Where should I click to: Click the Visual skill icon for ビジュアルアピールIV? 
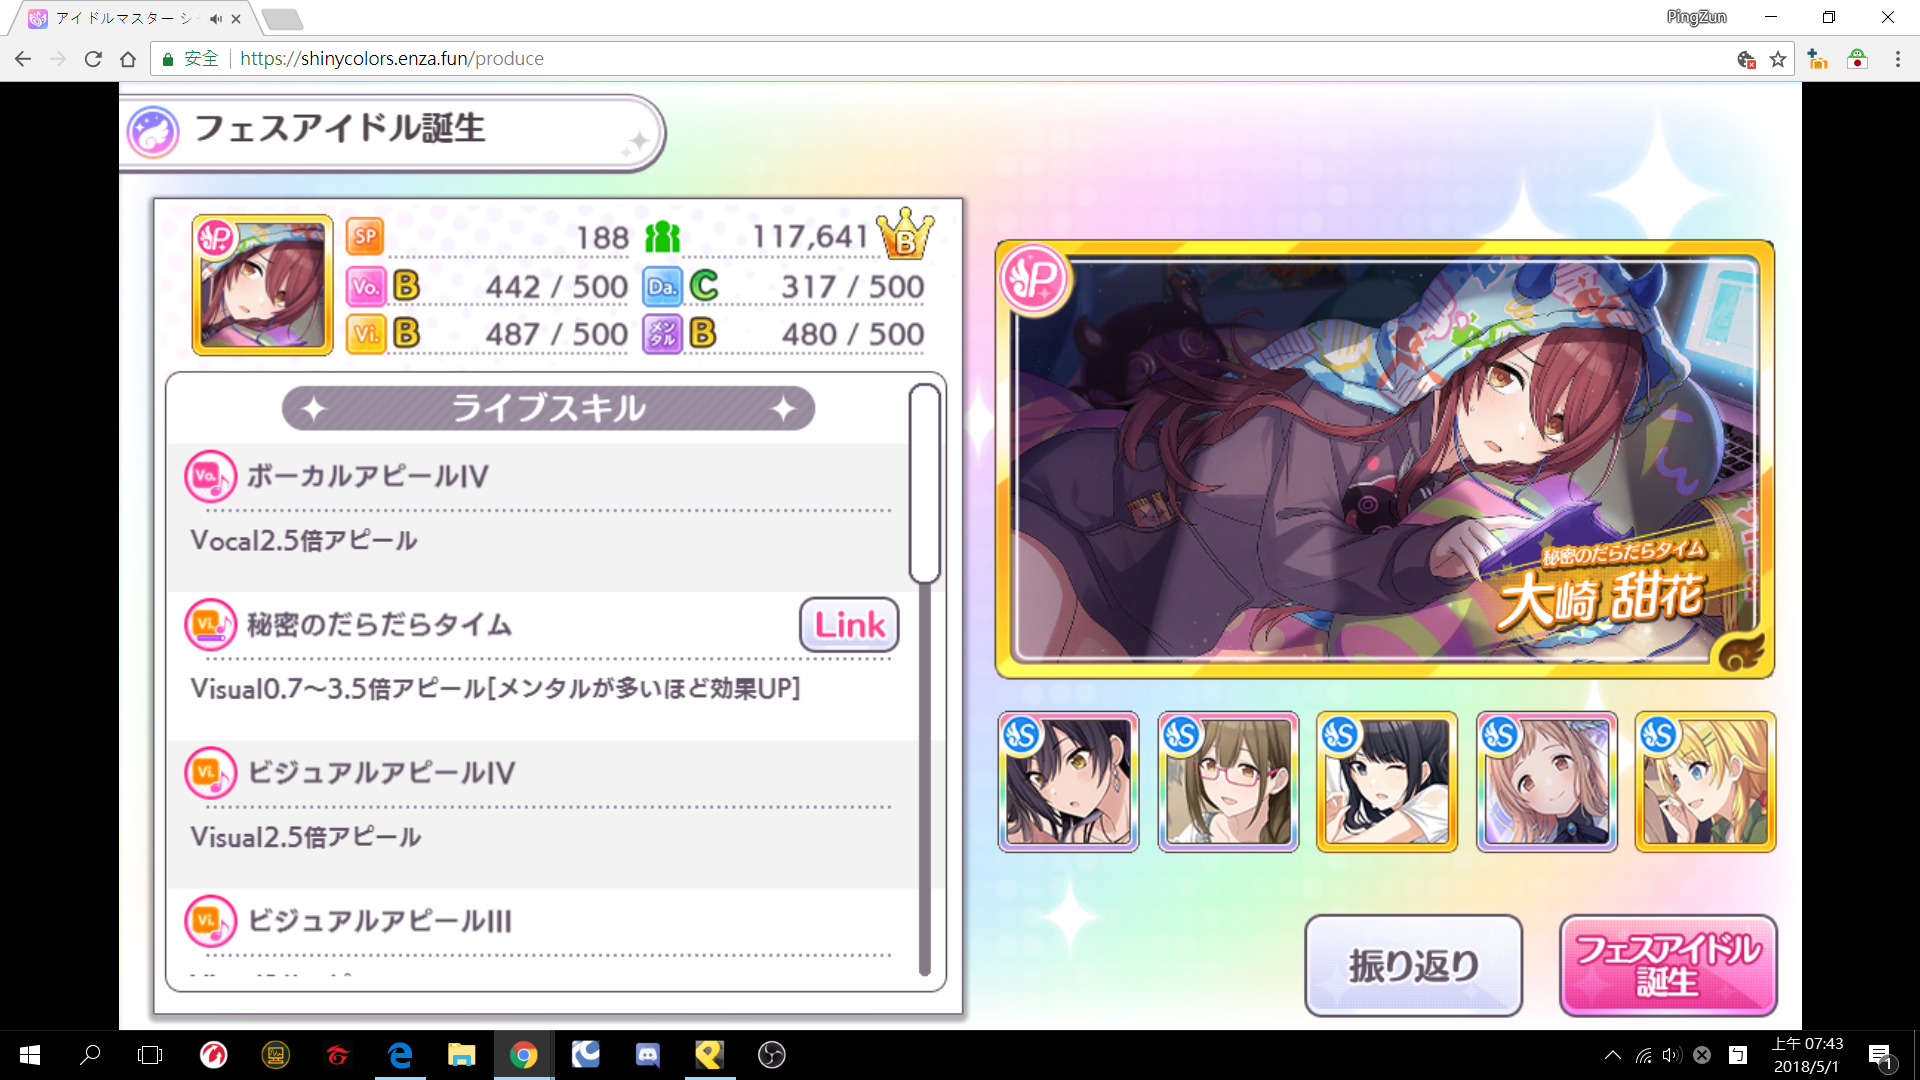tap(211, 773)
